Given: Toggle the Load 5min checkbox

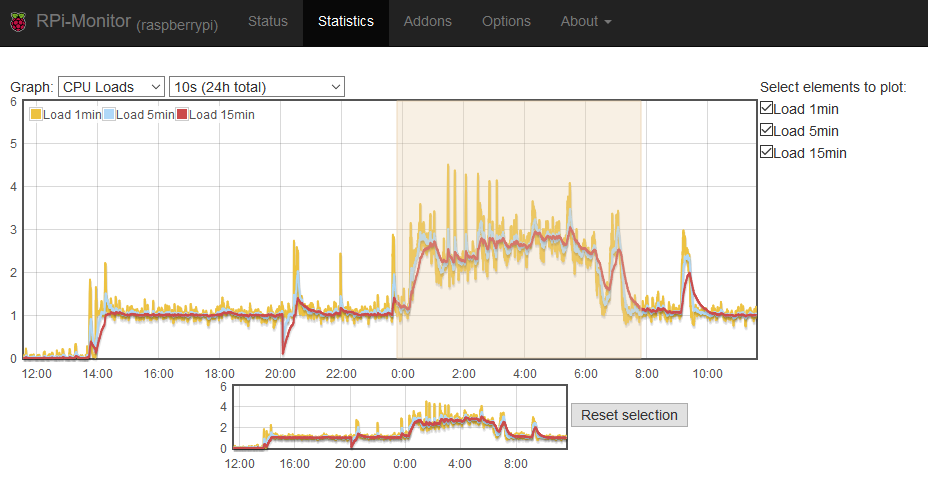Looking at the screenshot, I should pos(767,131).
